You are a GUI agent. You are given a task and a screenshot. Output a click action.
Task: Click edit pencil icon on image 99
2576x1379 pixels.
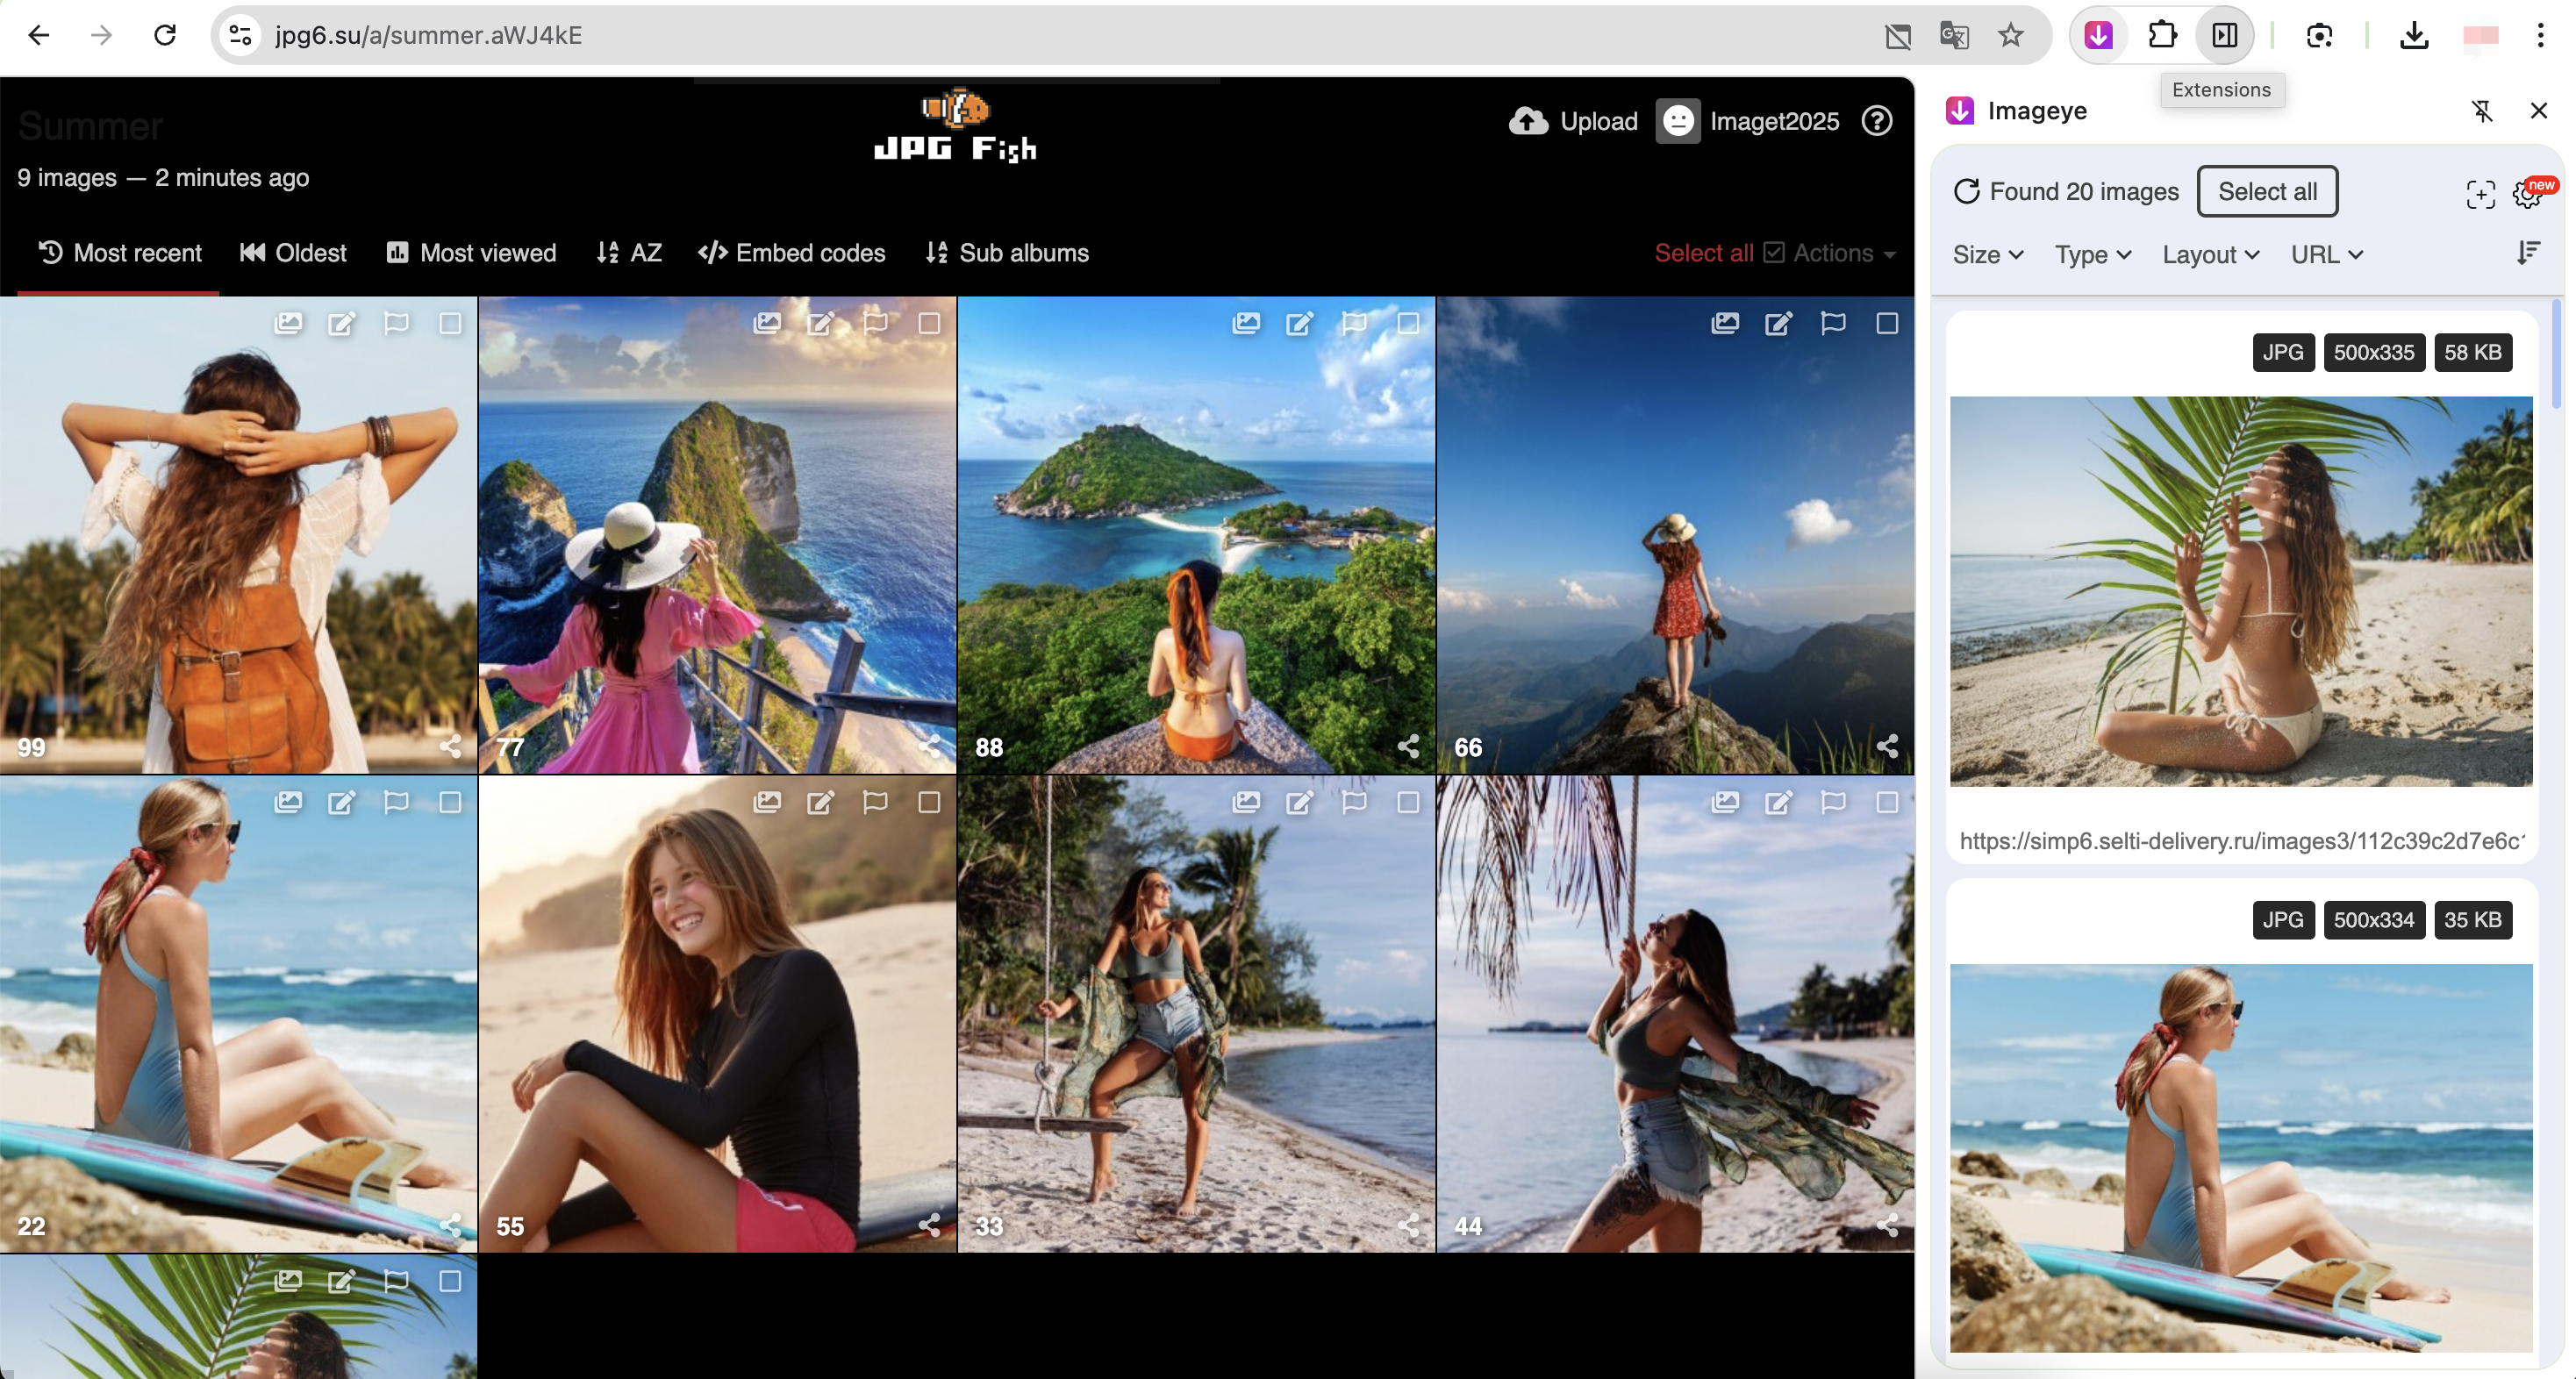point(342,323)
